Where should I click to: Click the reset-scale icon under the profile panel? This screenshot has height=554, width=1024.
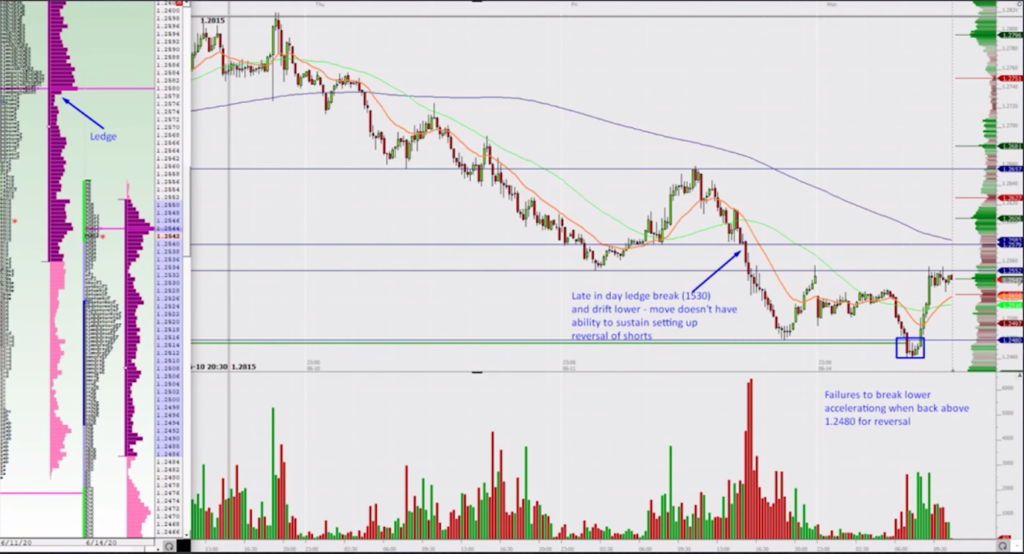[x=170, y=546]
